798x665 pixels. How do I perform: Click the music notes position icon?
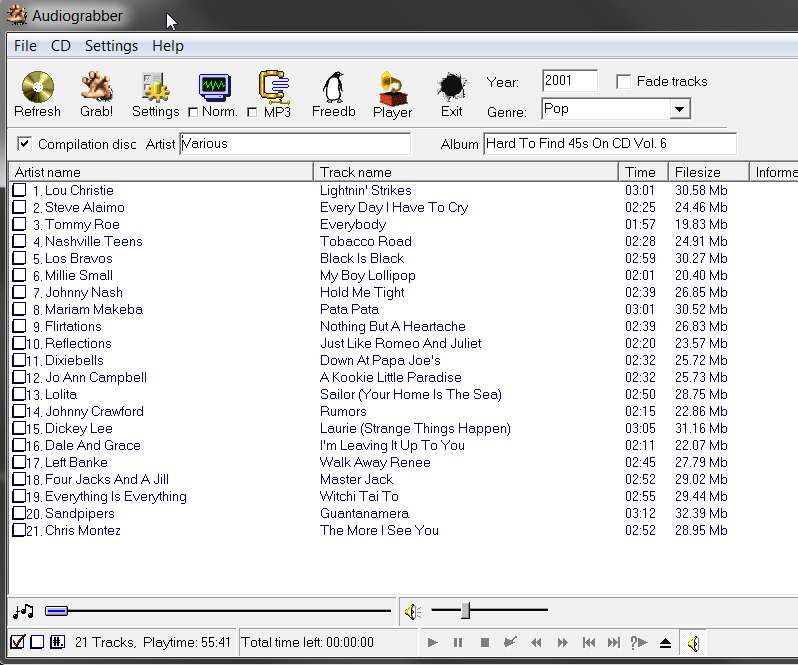tap(23, 611)
